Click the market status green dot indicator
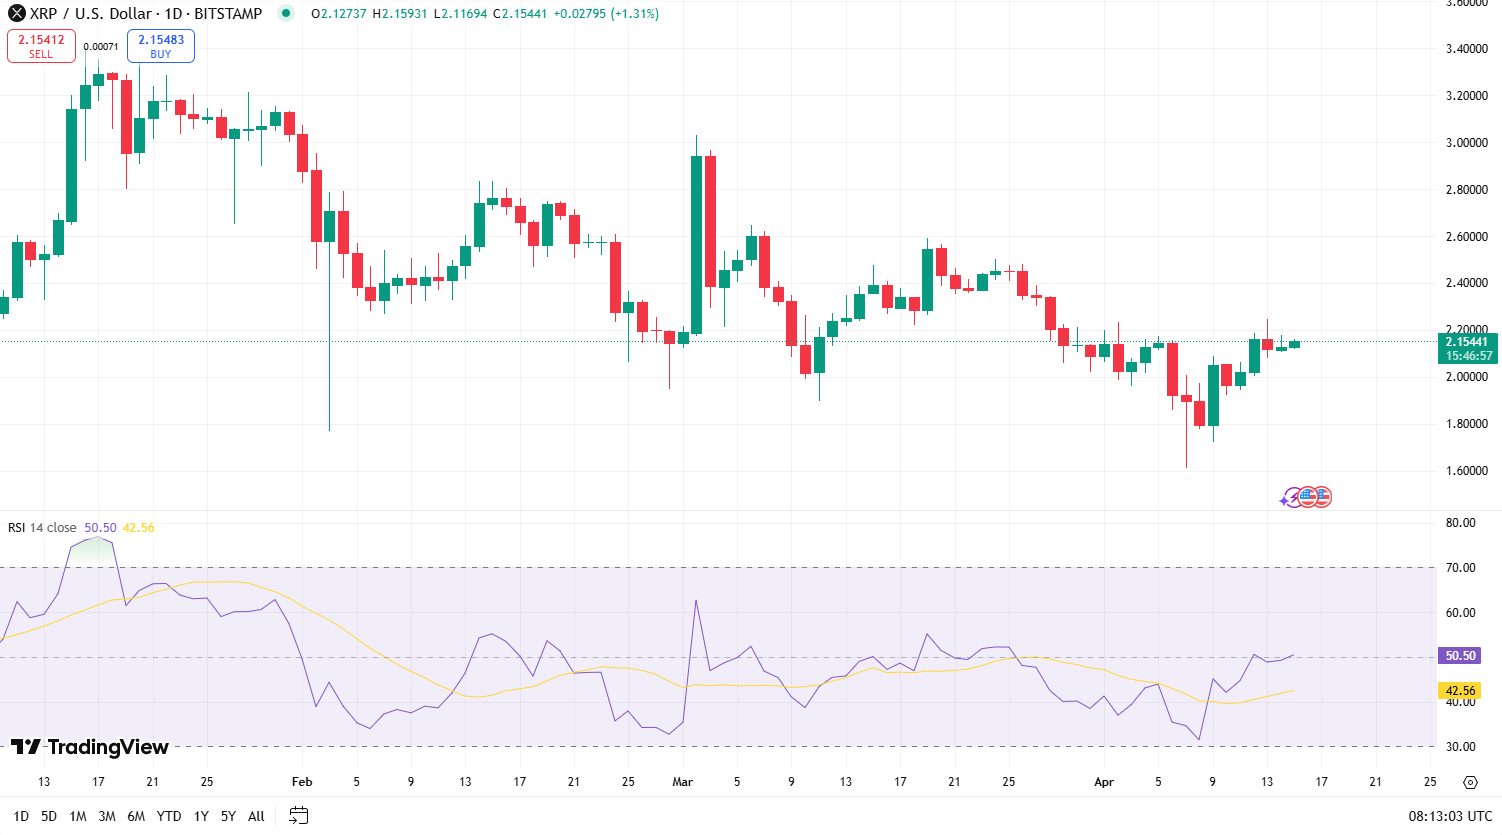Image resolution: width=1502 pixels, height=835 pixels. point(285,14)
